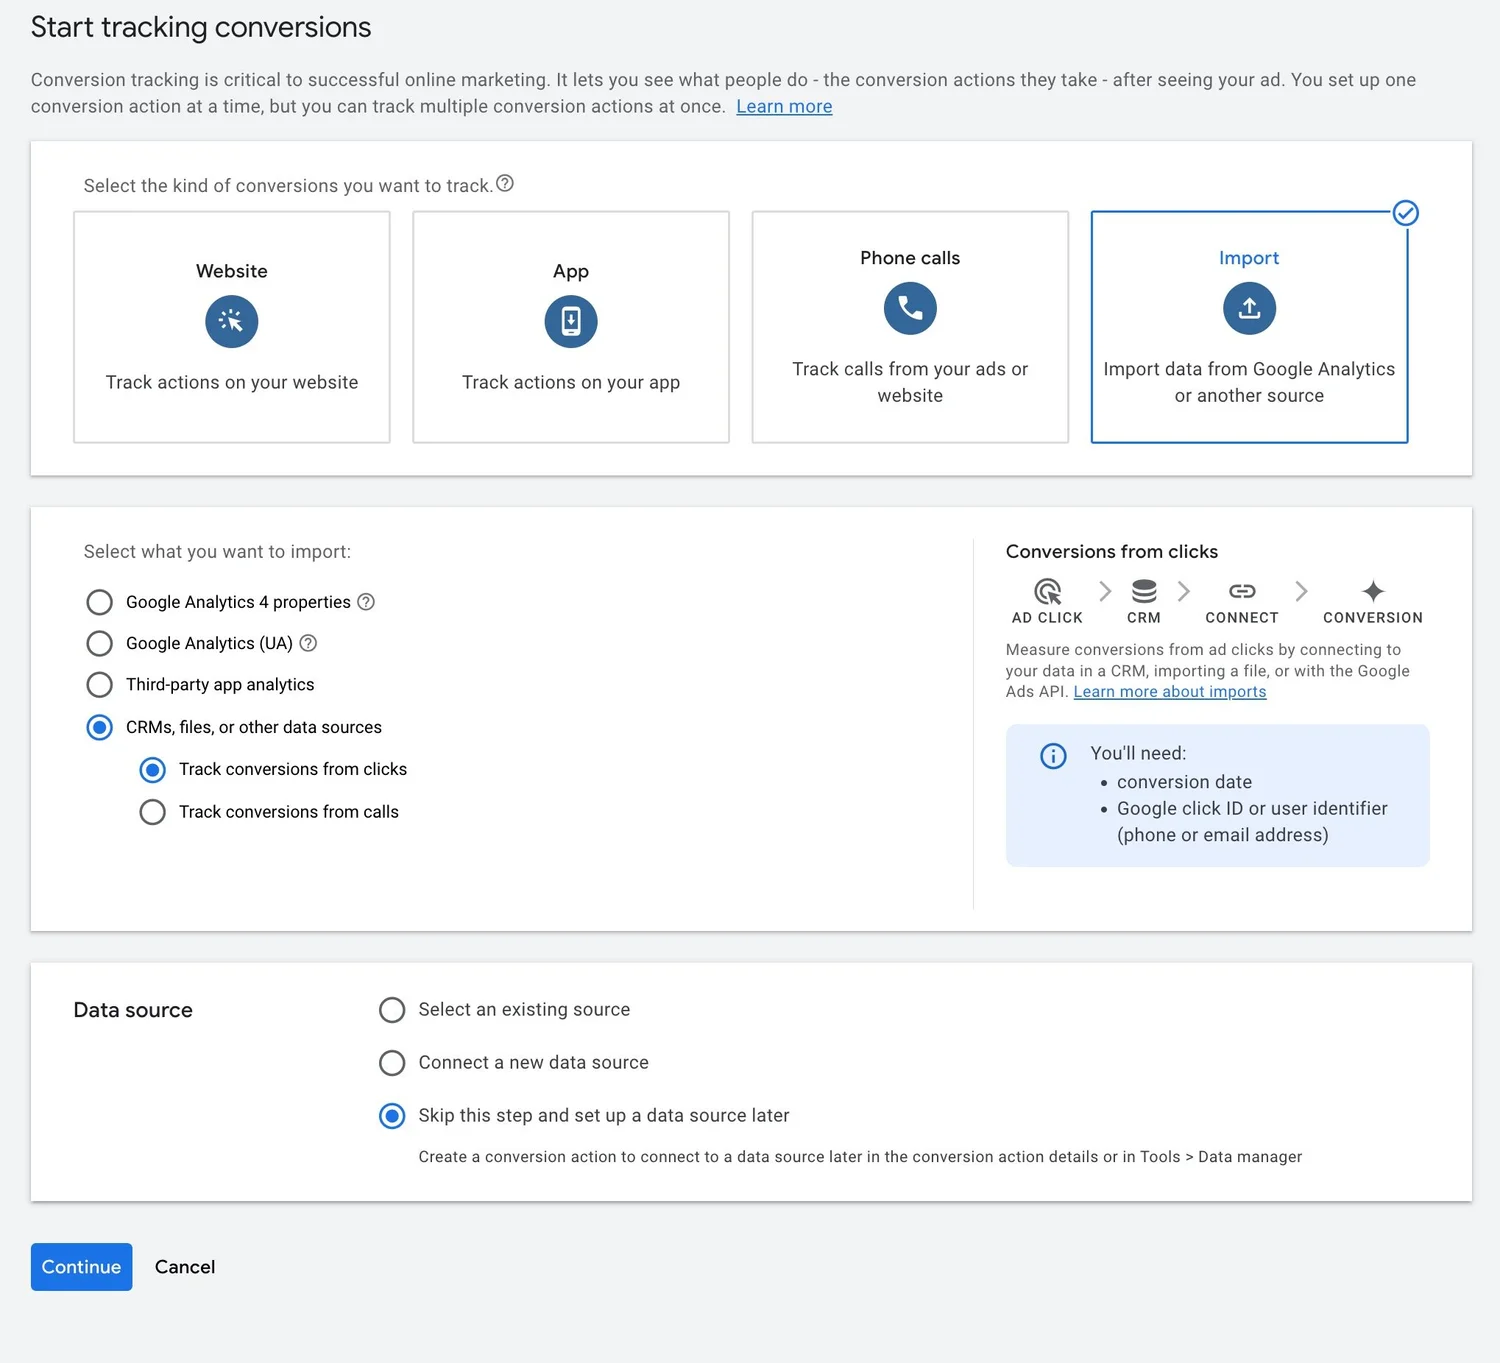Select the Google Analytics (UA) radio button
1500x1363 pixels.
pos(100,643)
